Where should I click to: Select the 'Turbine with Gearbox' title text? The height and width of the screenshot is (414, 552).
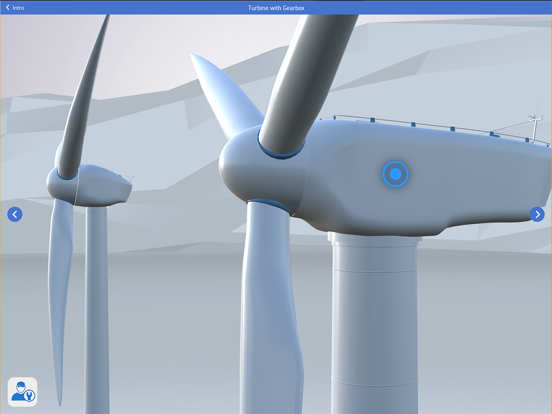(x=276, y=7)
